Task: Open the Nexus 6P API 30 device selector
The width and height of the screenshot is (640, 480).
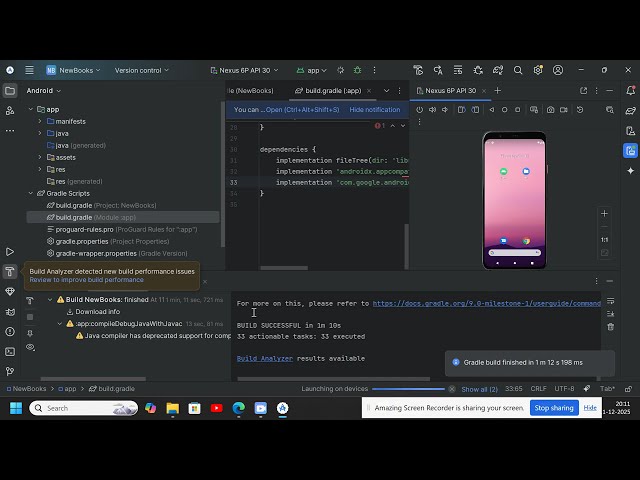Action: [244, 70]
